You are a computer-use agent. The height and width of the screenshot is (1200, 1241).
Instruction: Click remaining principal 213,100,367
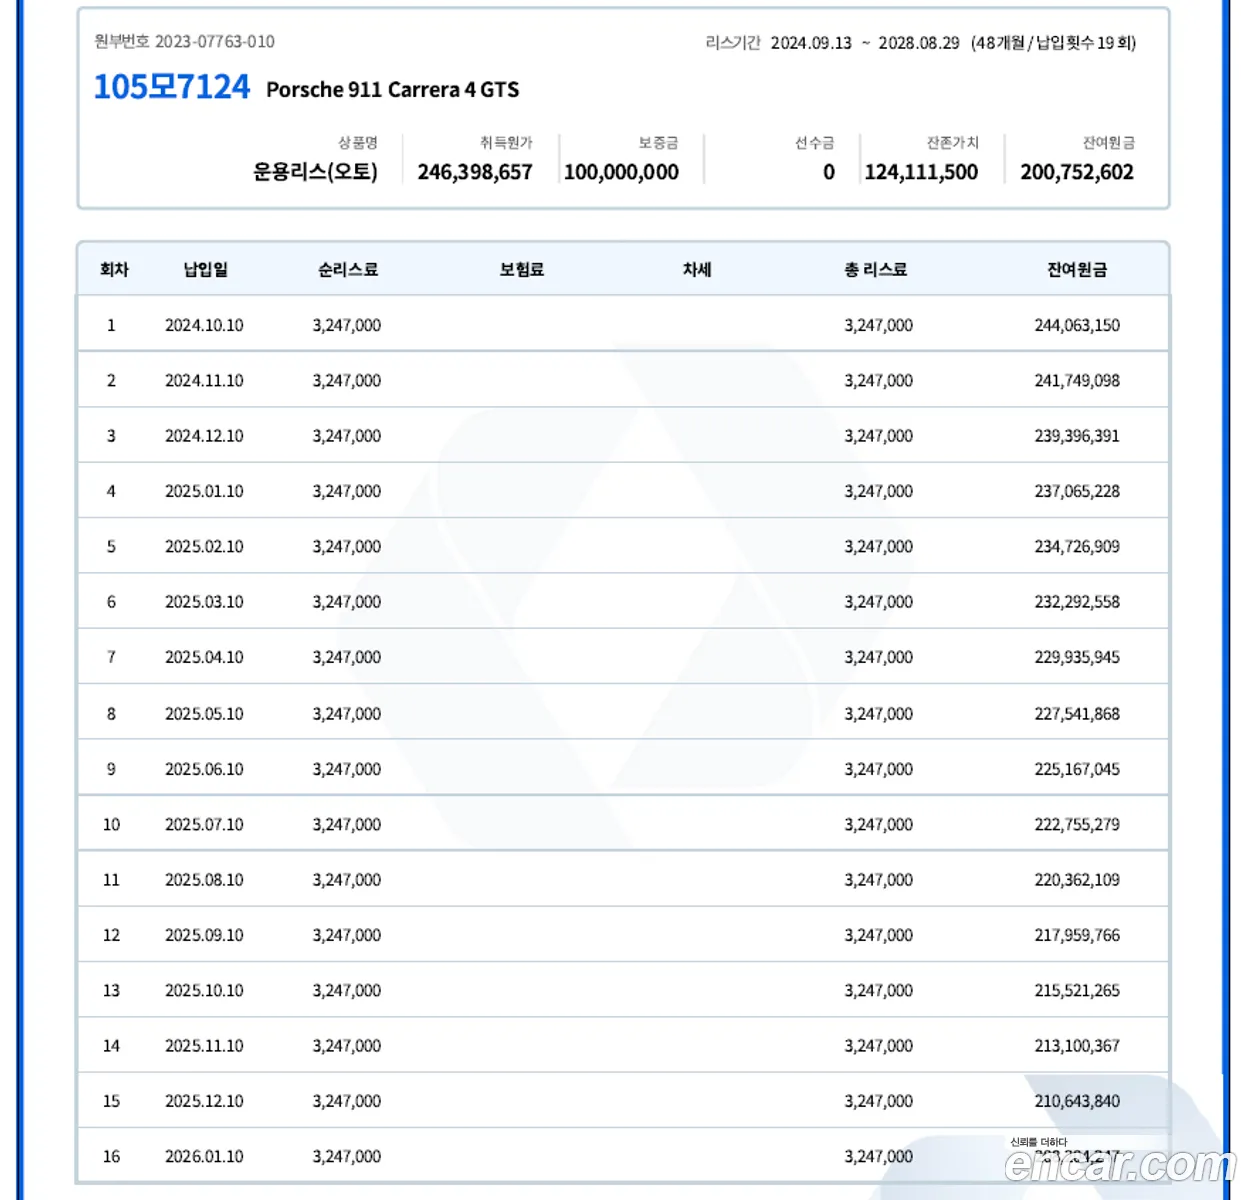[1077, 1046]
